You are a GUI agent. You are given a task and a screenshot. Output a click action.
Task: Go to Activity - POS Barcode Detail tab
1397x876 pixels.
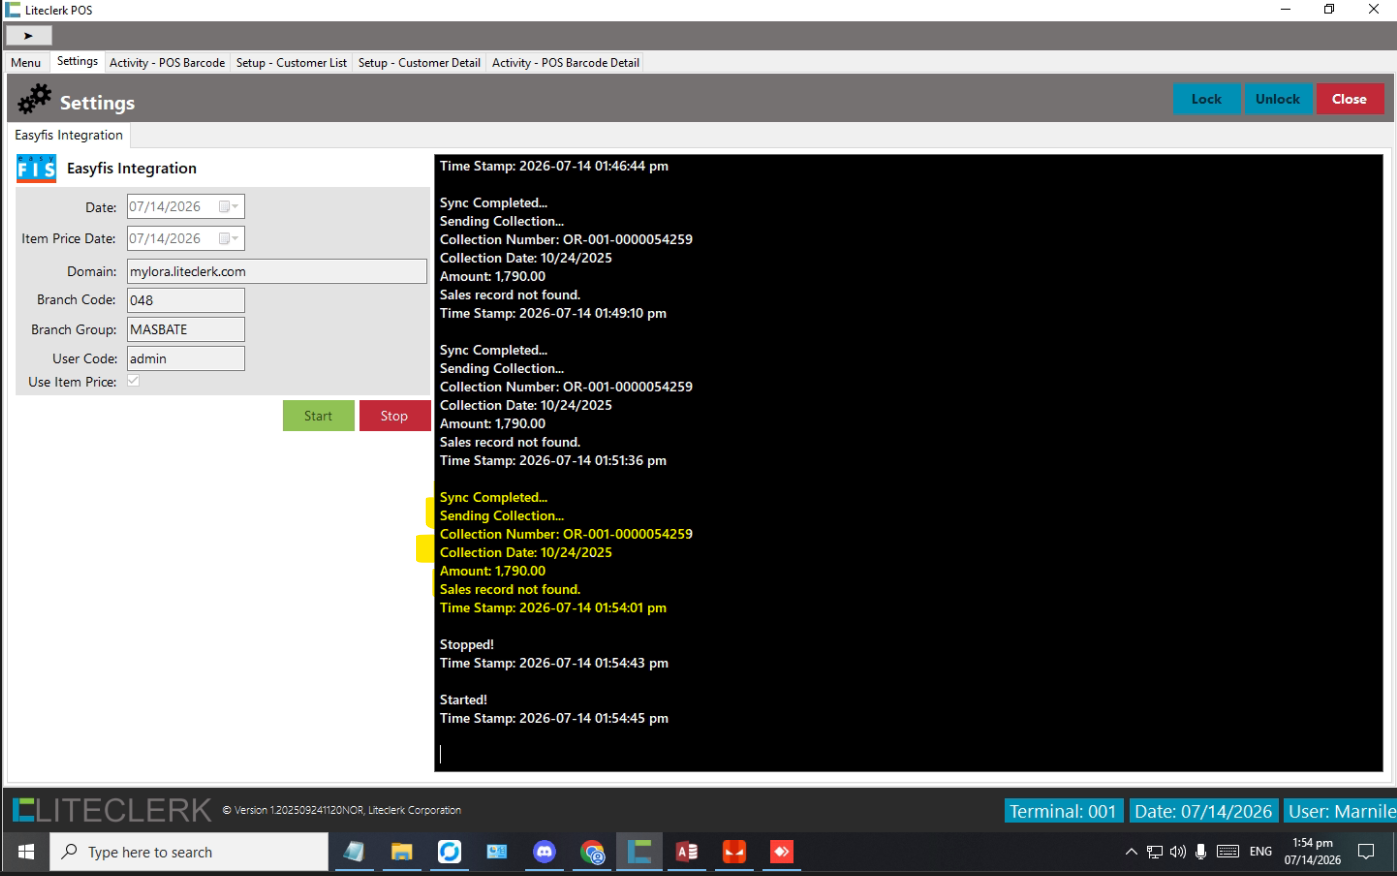(565, 62)
